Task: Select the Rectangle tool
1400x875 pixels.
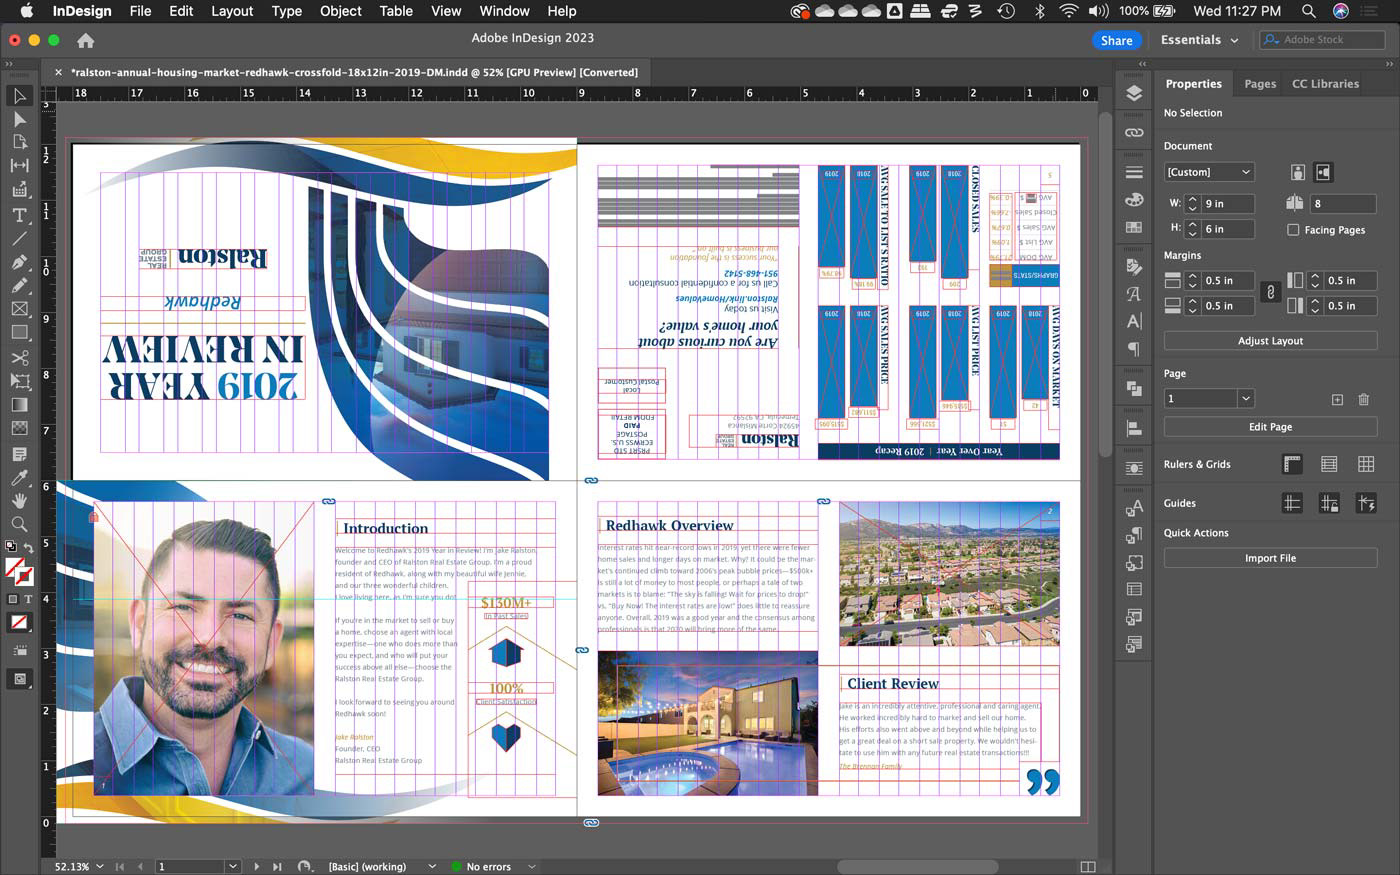Action: [x=19, y=332]
